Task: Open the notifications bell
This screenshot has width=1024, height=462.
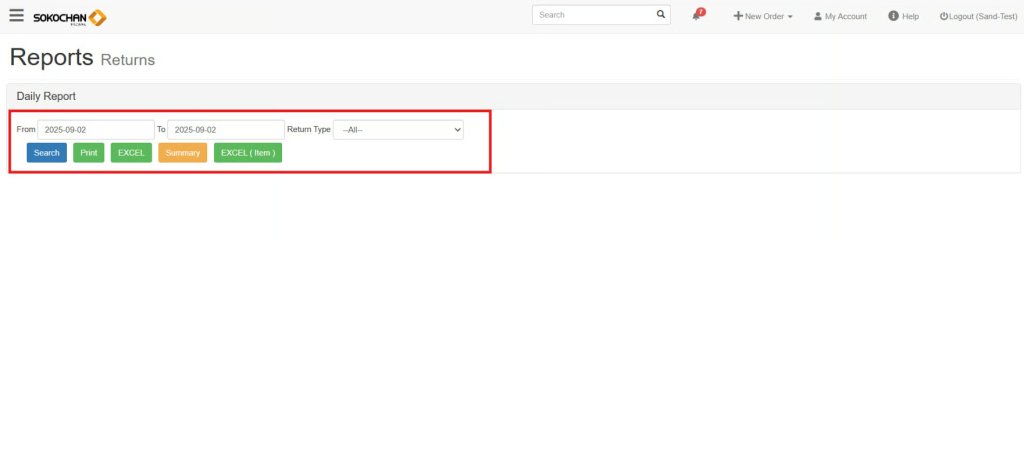Action: pos(696,16)
